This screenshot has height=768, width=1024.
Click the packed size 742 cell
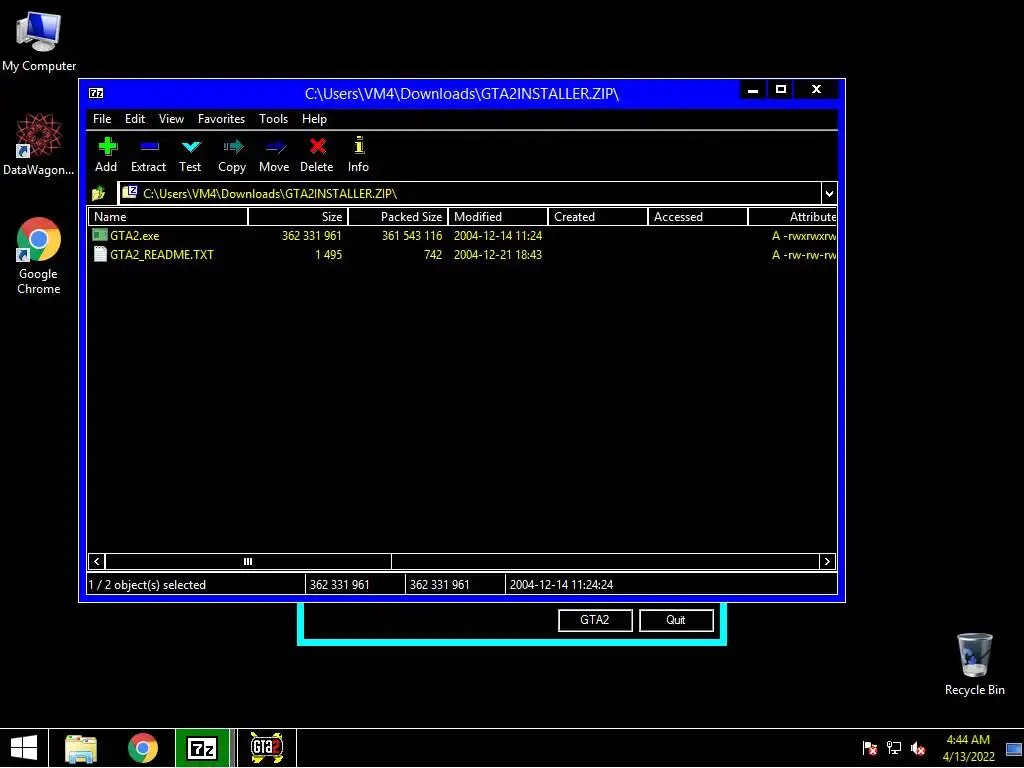click(432, 255)
